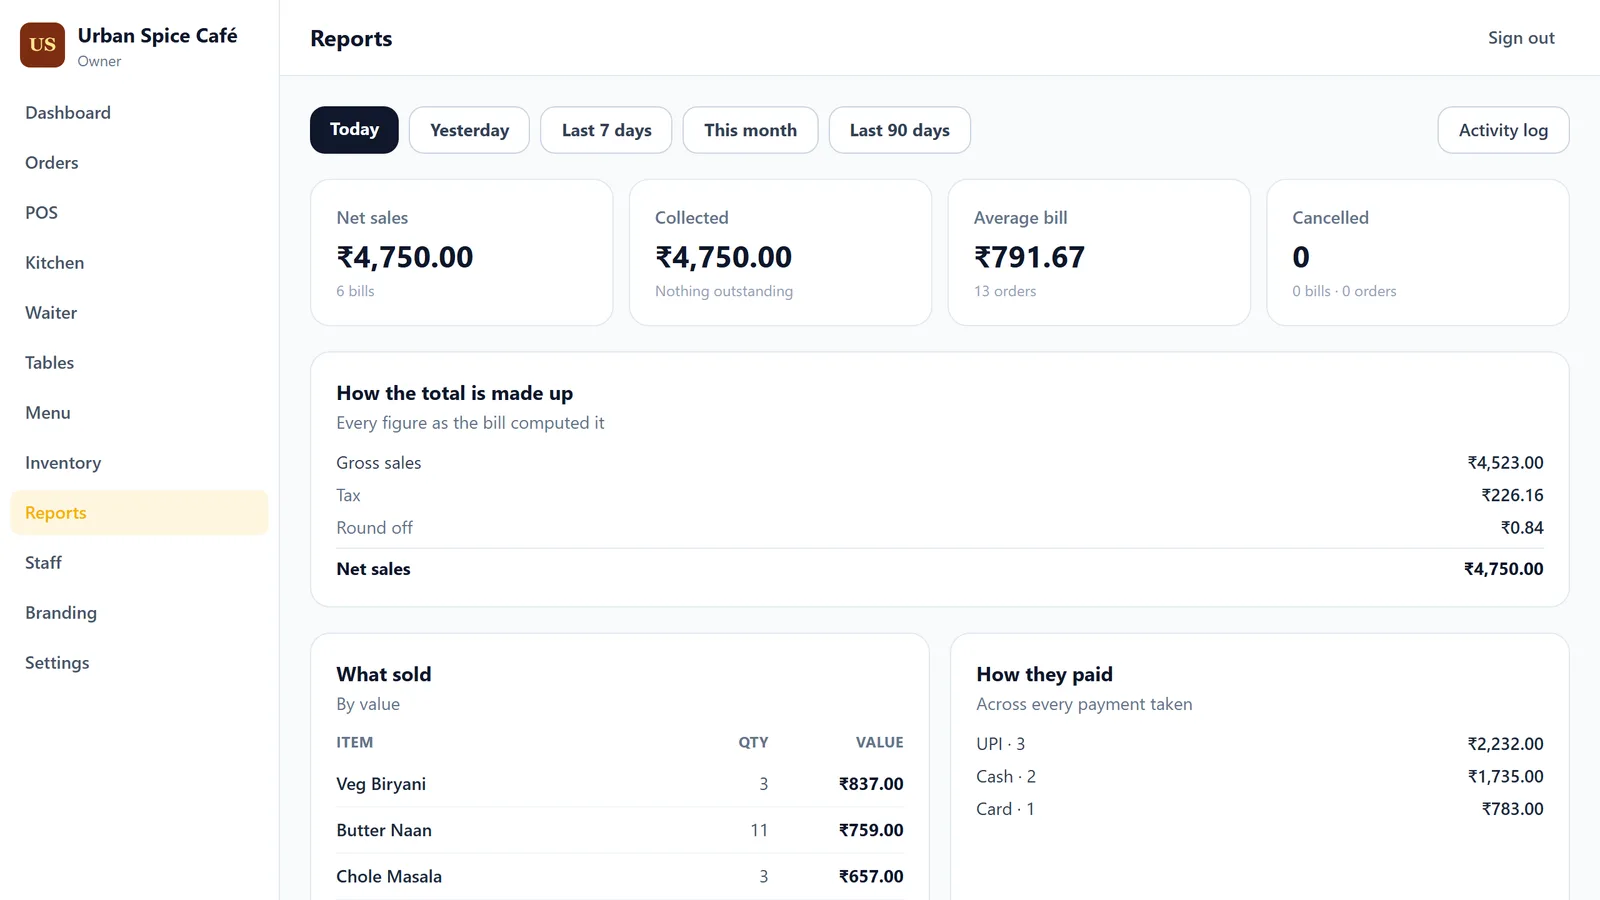Go to Settings in sidebar
This screenshot has width=1600, height=900.
139,663
